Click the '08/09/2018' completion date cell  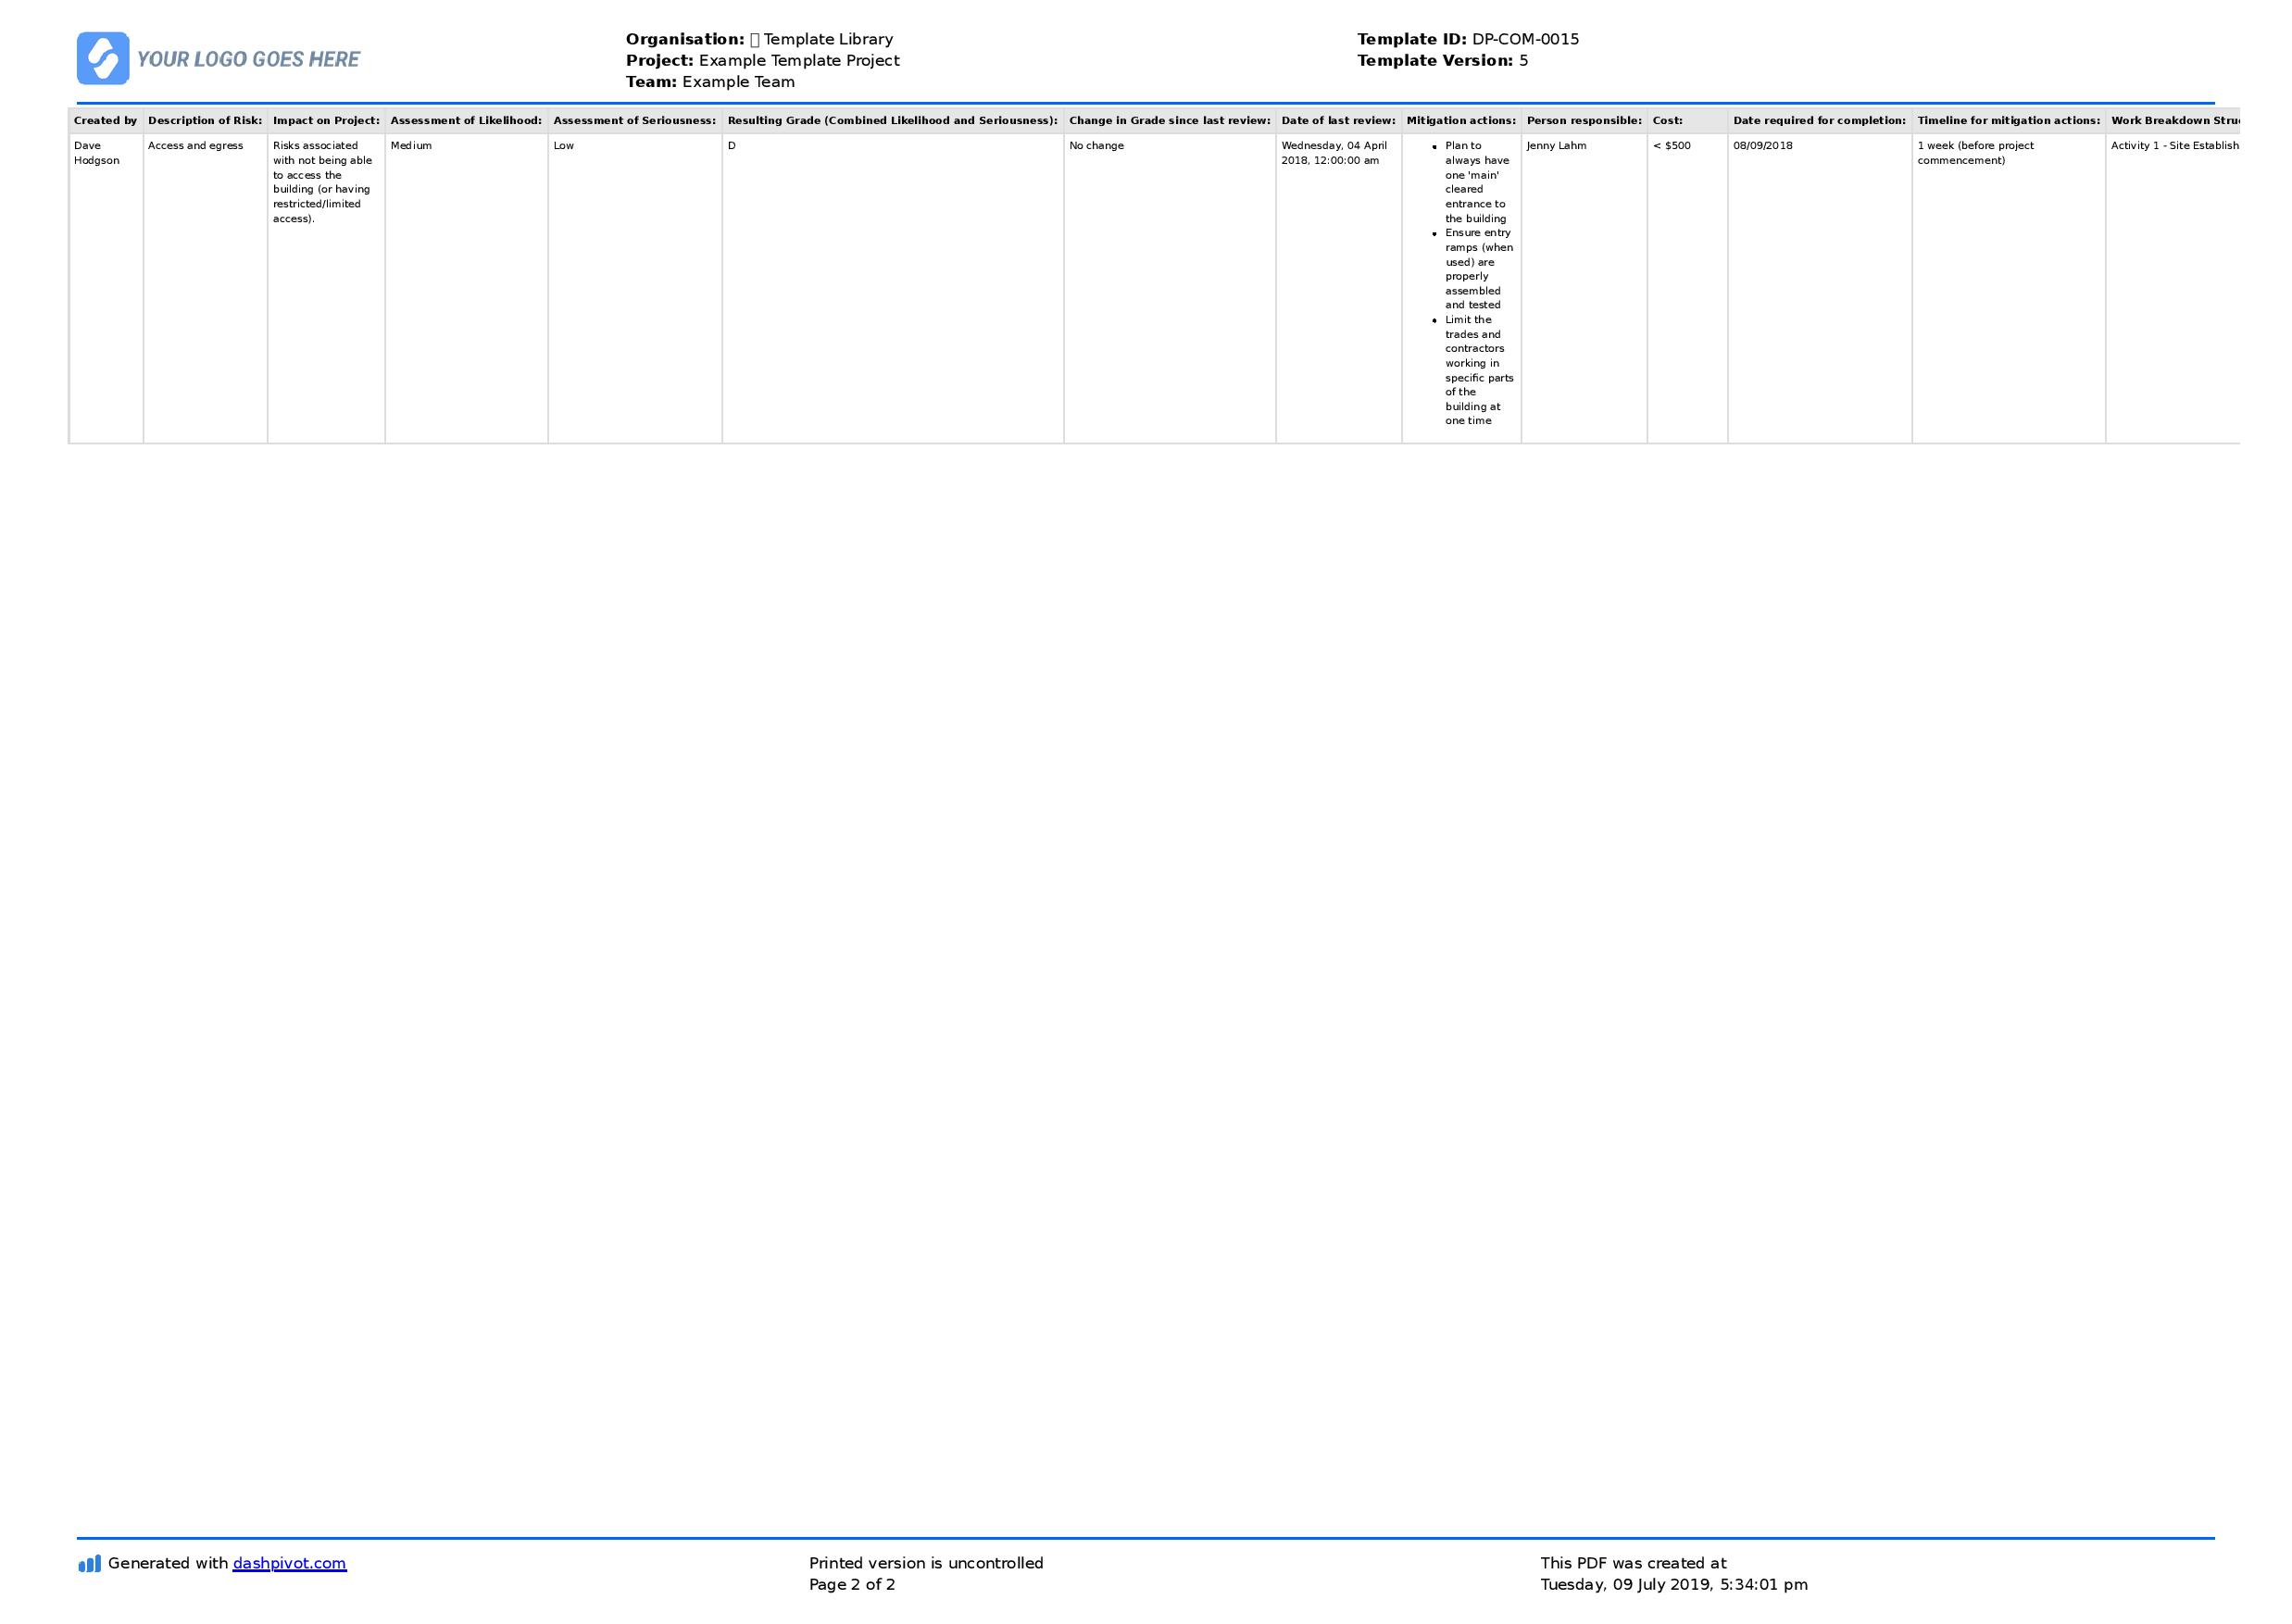pyautogui.click(x=1820, y=288)
